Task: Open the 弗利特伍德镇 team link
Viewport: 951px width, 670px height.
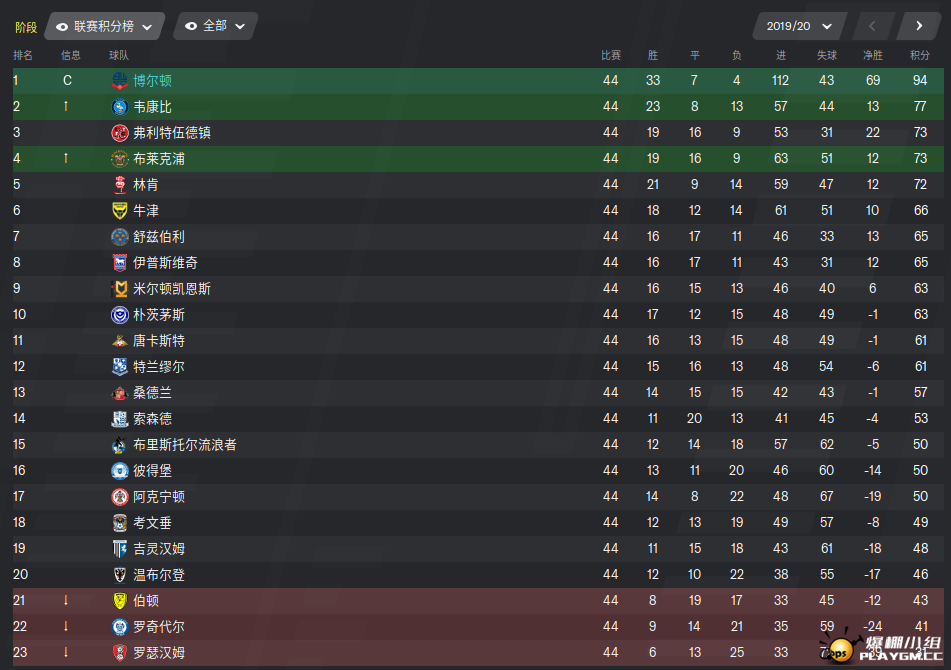Action: [172, 133]
